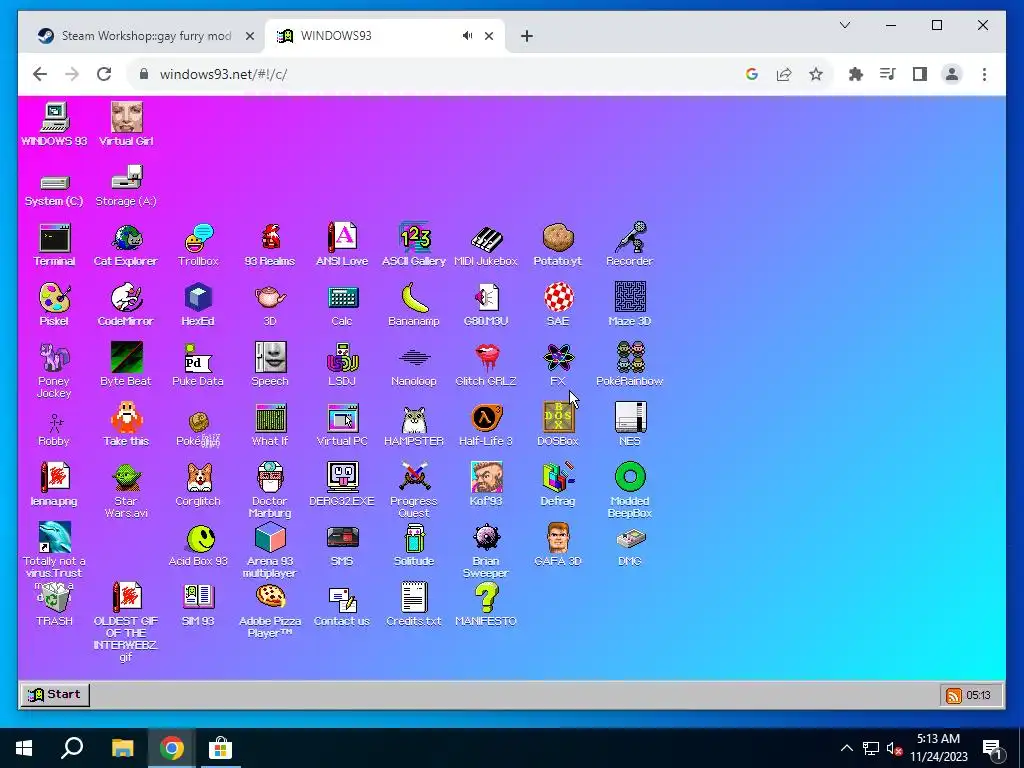Image resolution: width=1024 pixels, height=768 pixels.
Task: Open Acid Box 93 smiley icon
Action: click(199, 538)
